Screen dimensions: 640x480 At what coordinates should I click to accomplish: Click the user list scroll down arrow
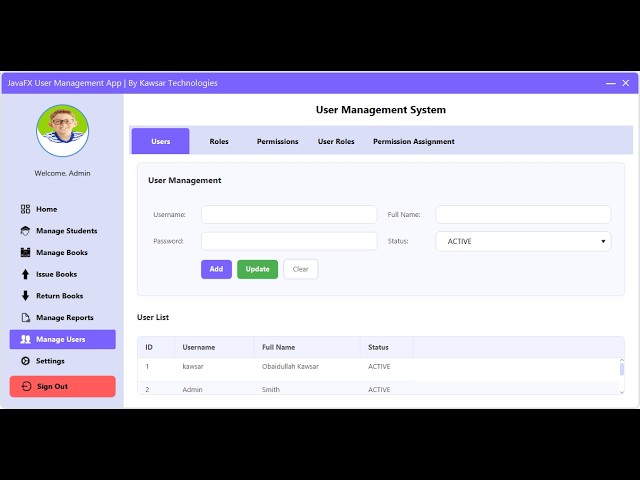pos(622,392)
